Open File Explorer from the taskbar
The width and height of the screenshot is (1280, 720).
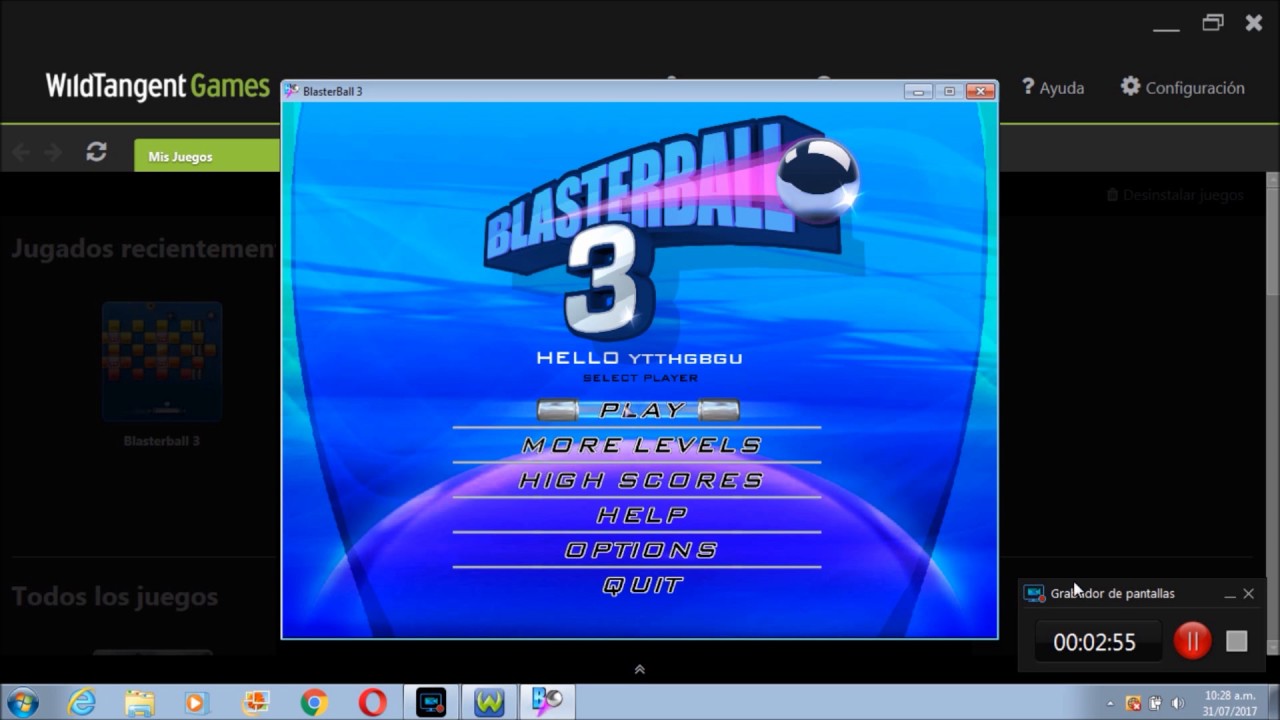tap(138, 702)
